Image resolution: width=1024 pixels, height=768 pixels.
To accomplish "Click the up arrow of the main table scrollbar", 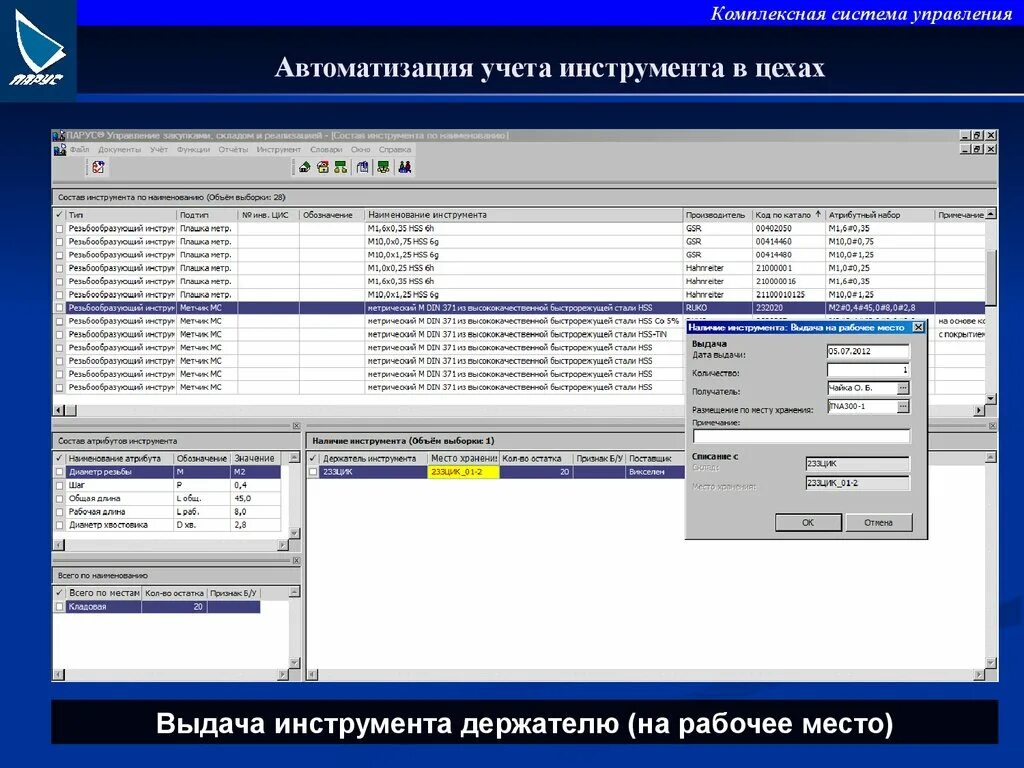I will (991, 214).
